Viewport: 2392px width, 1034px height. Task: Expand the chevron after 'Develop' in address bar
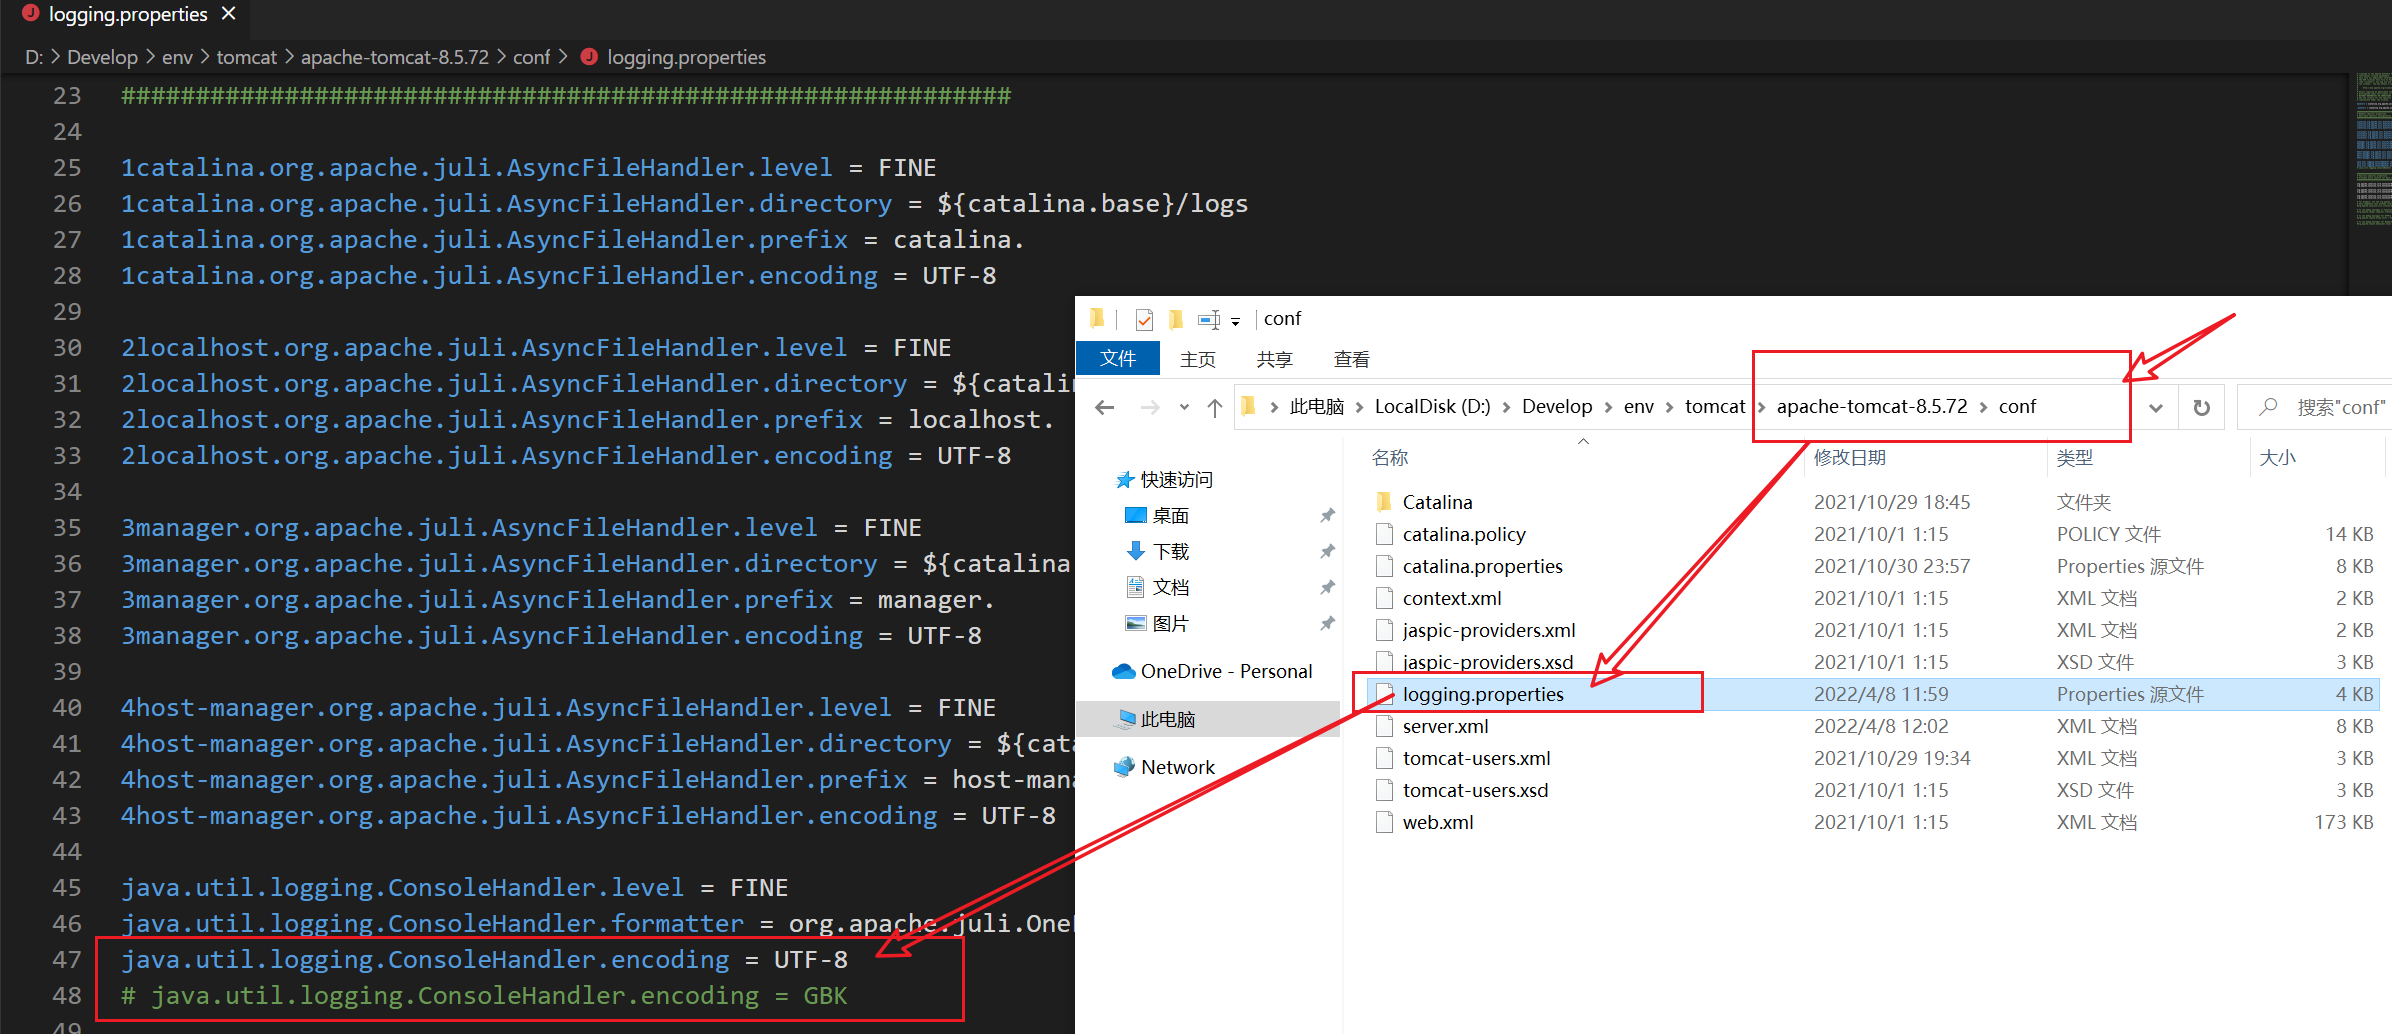point(1608,407)
